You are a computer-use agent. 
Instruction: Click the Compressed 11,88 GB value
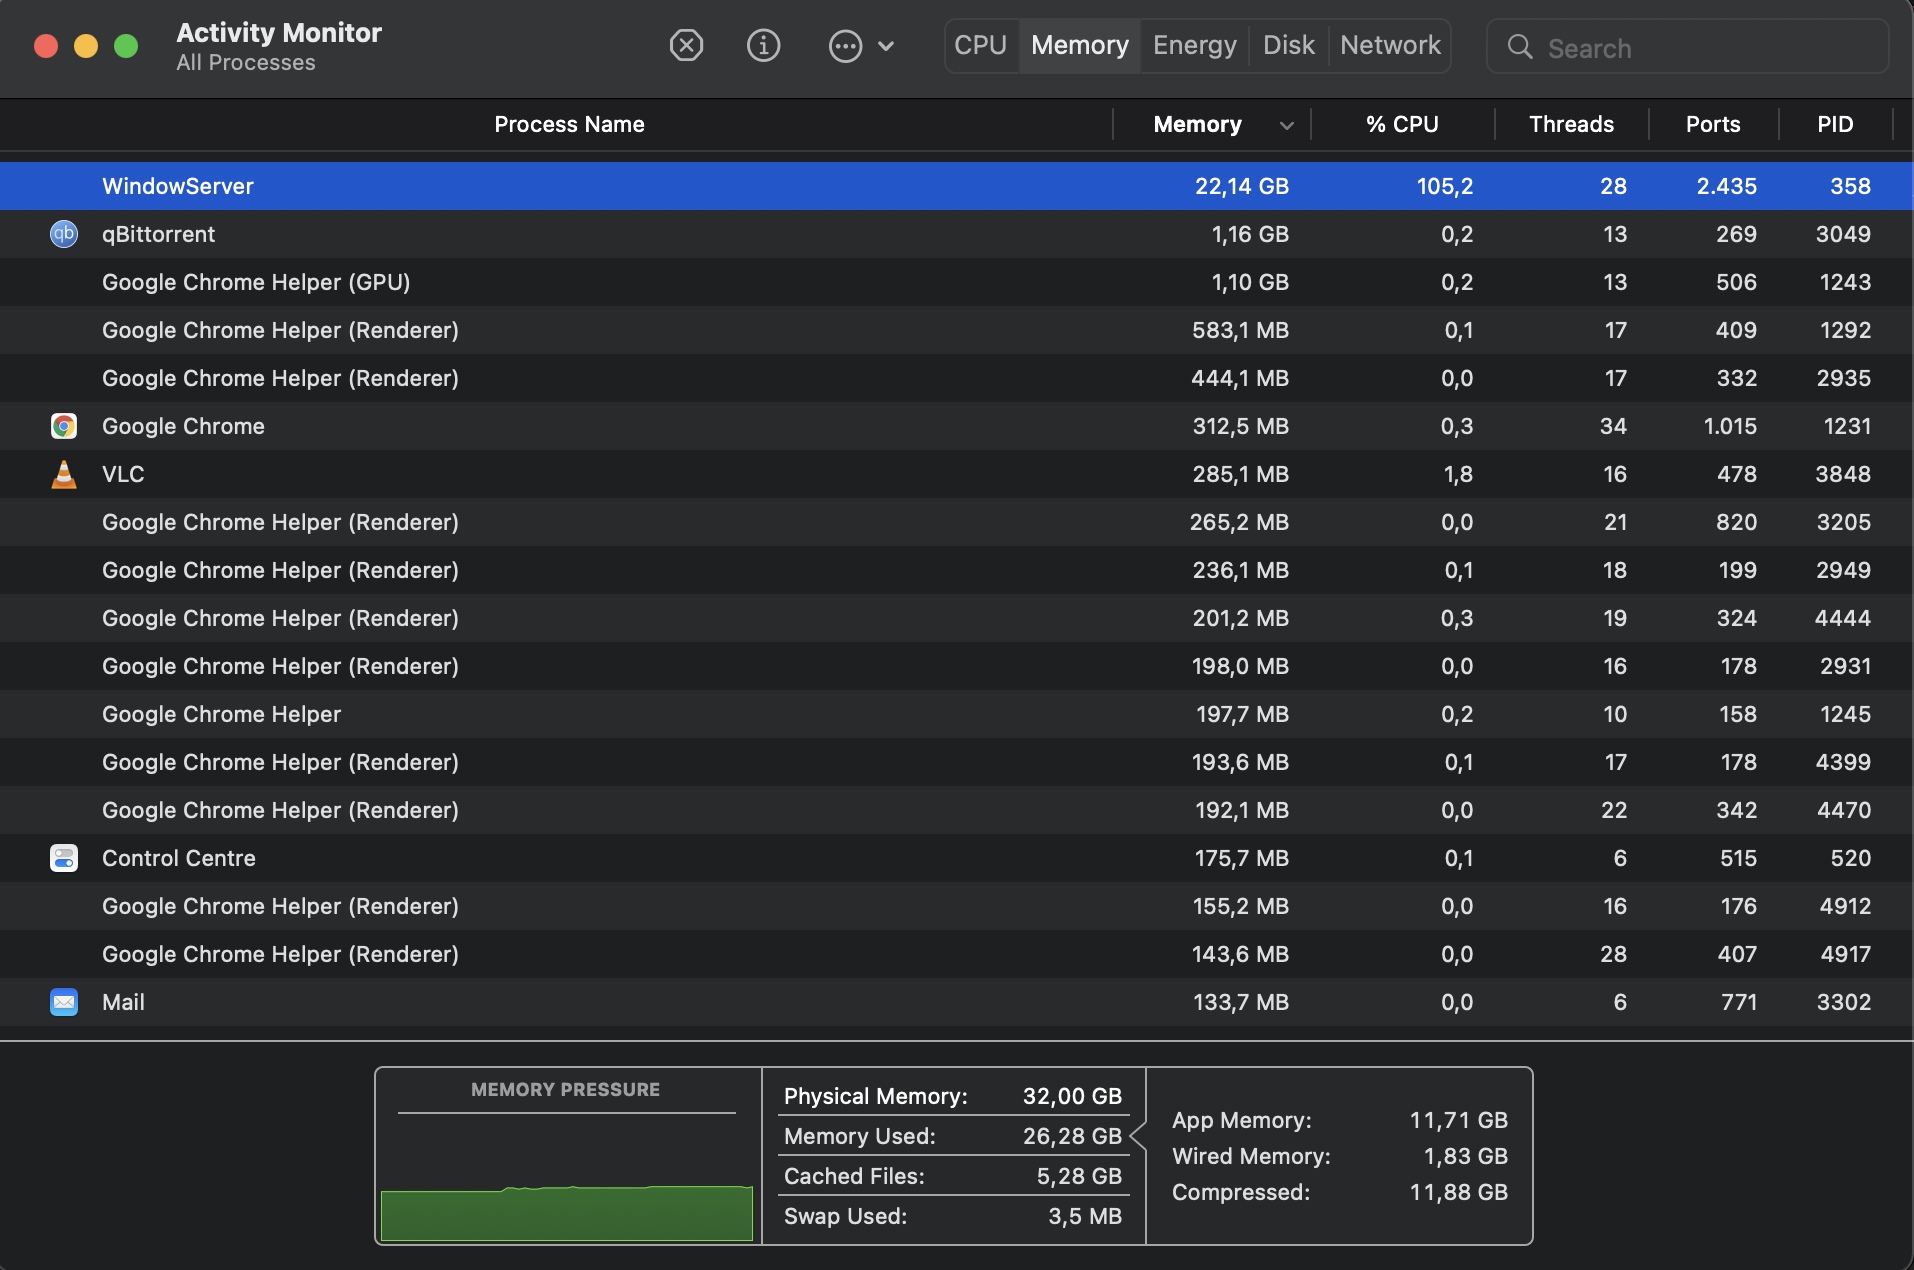coord(1459,1192)
